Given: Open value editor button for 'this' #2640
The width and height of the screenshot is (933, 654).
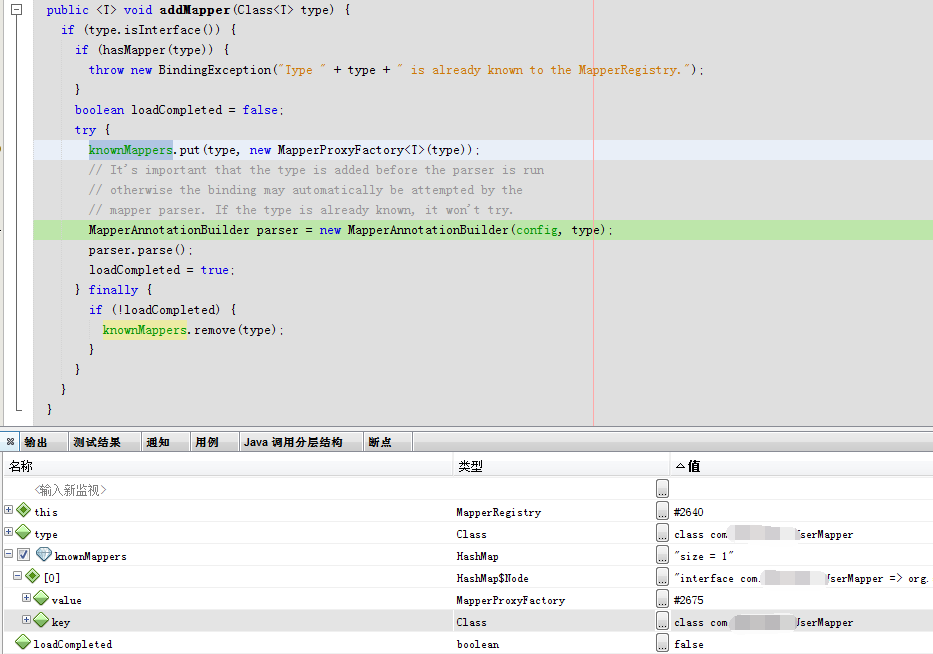Looking at the screenshot, I should point(662,511).
